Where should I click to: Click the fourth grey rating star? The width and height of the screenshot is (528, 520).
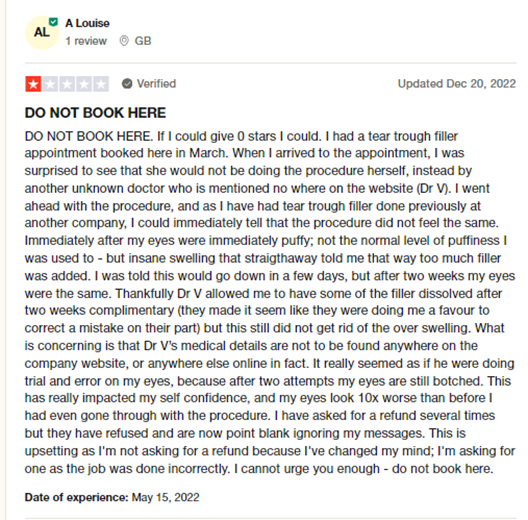point(84,84)
